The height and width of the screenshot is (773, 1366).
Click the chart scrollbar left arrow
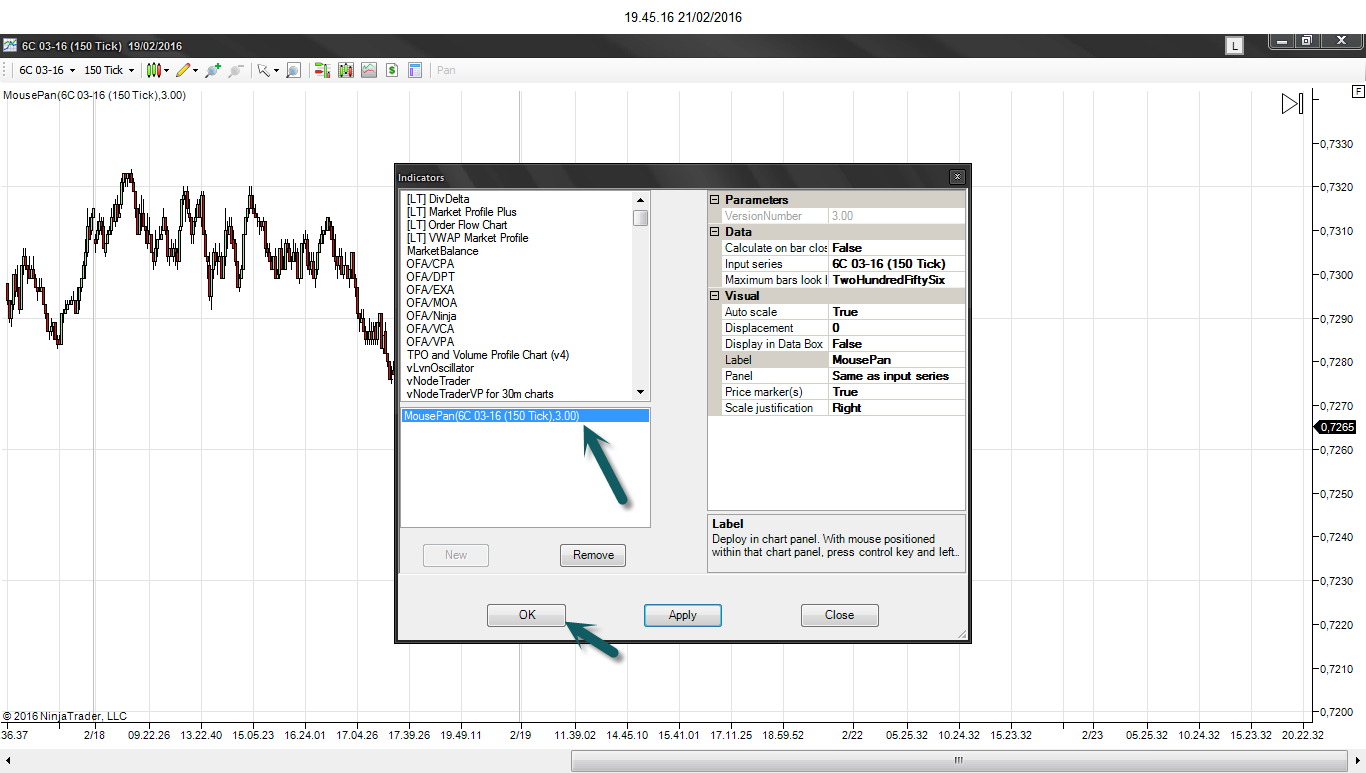pos(8,761)
